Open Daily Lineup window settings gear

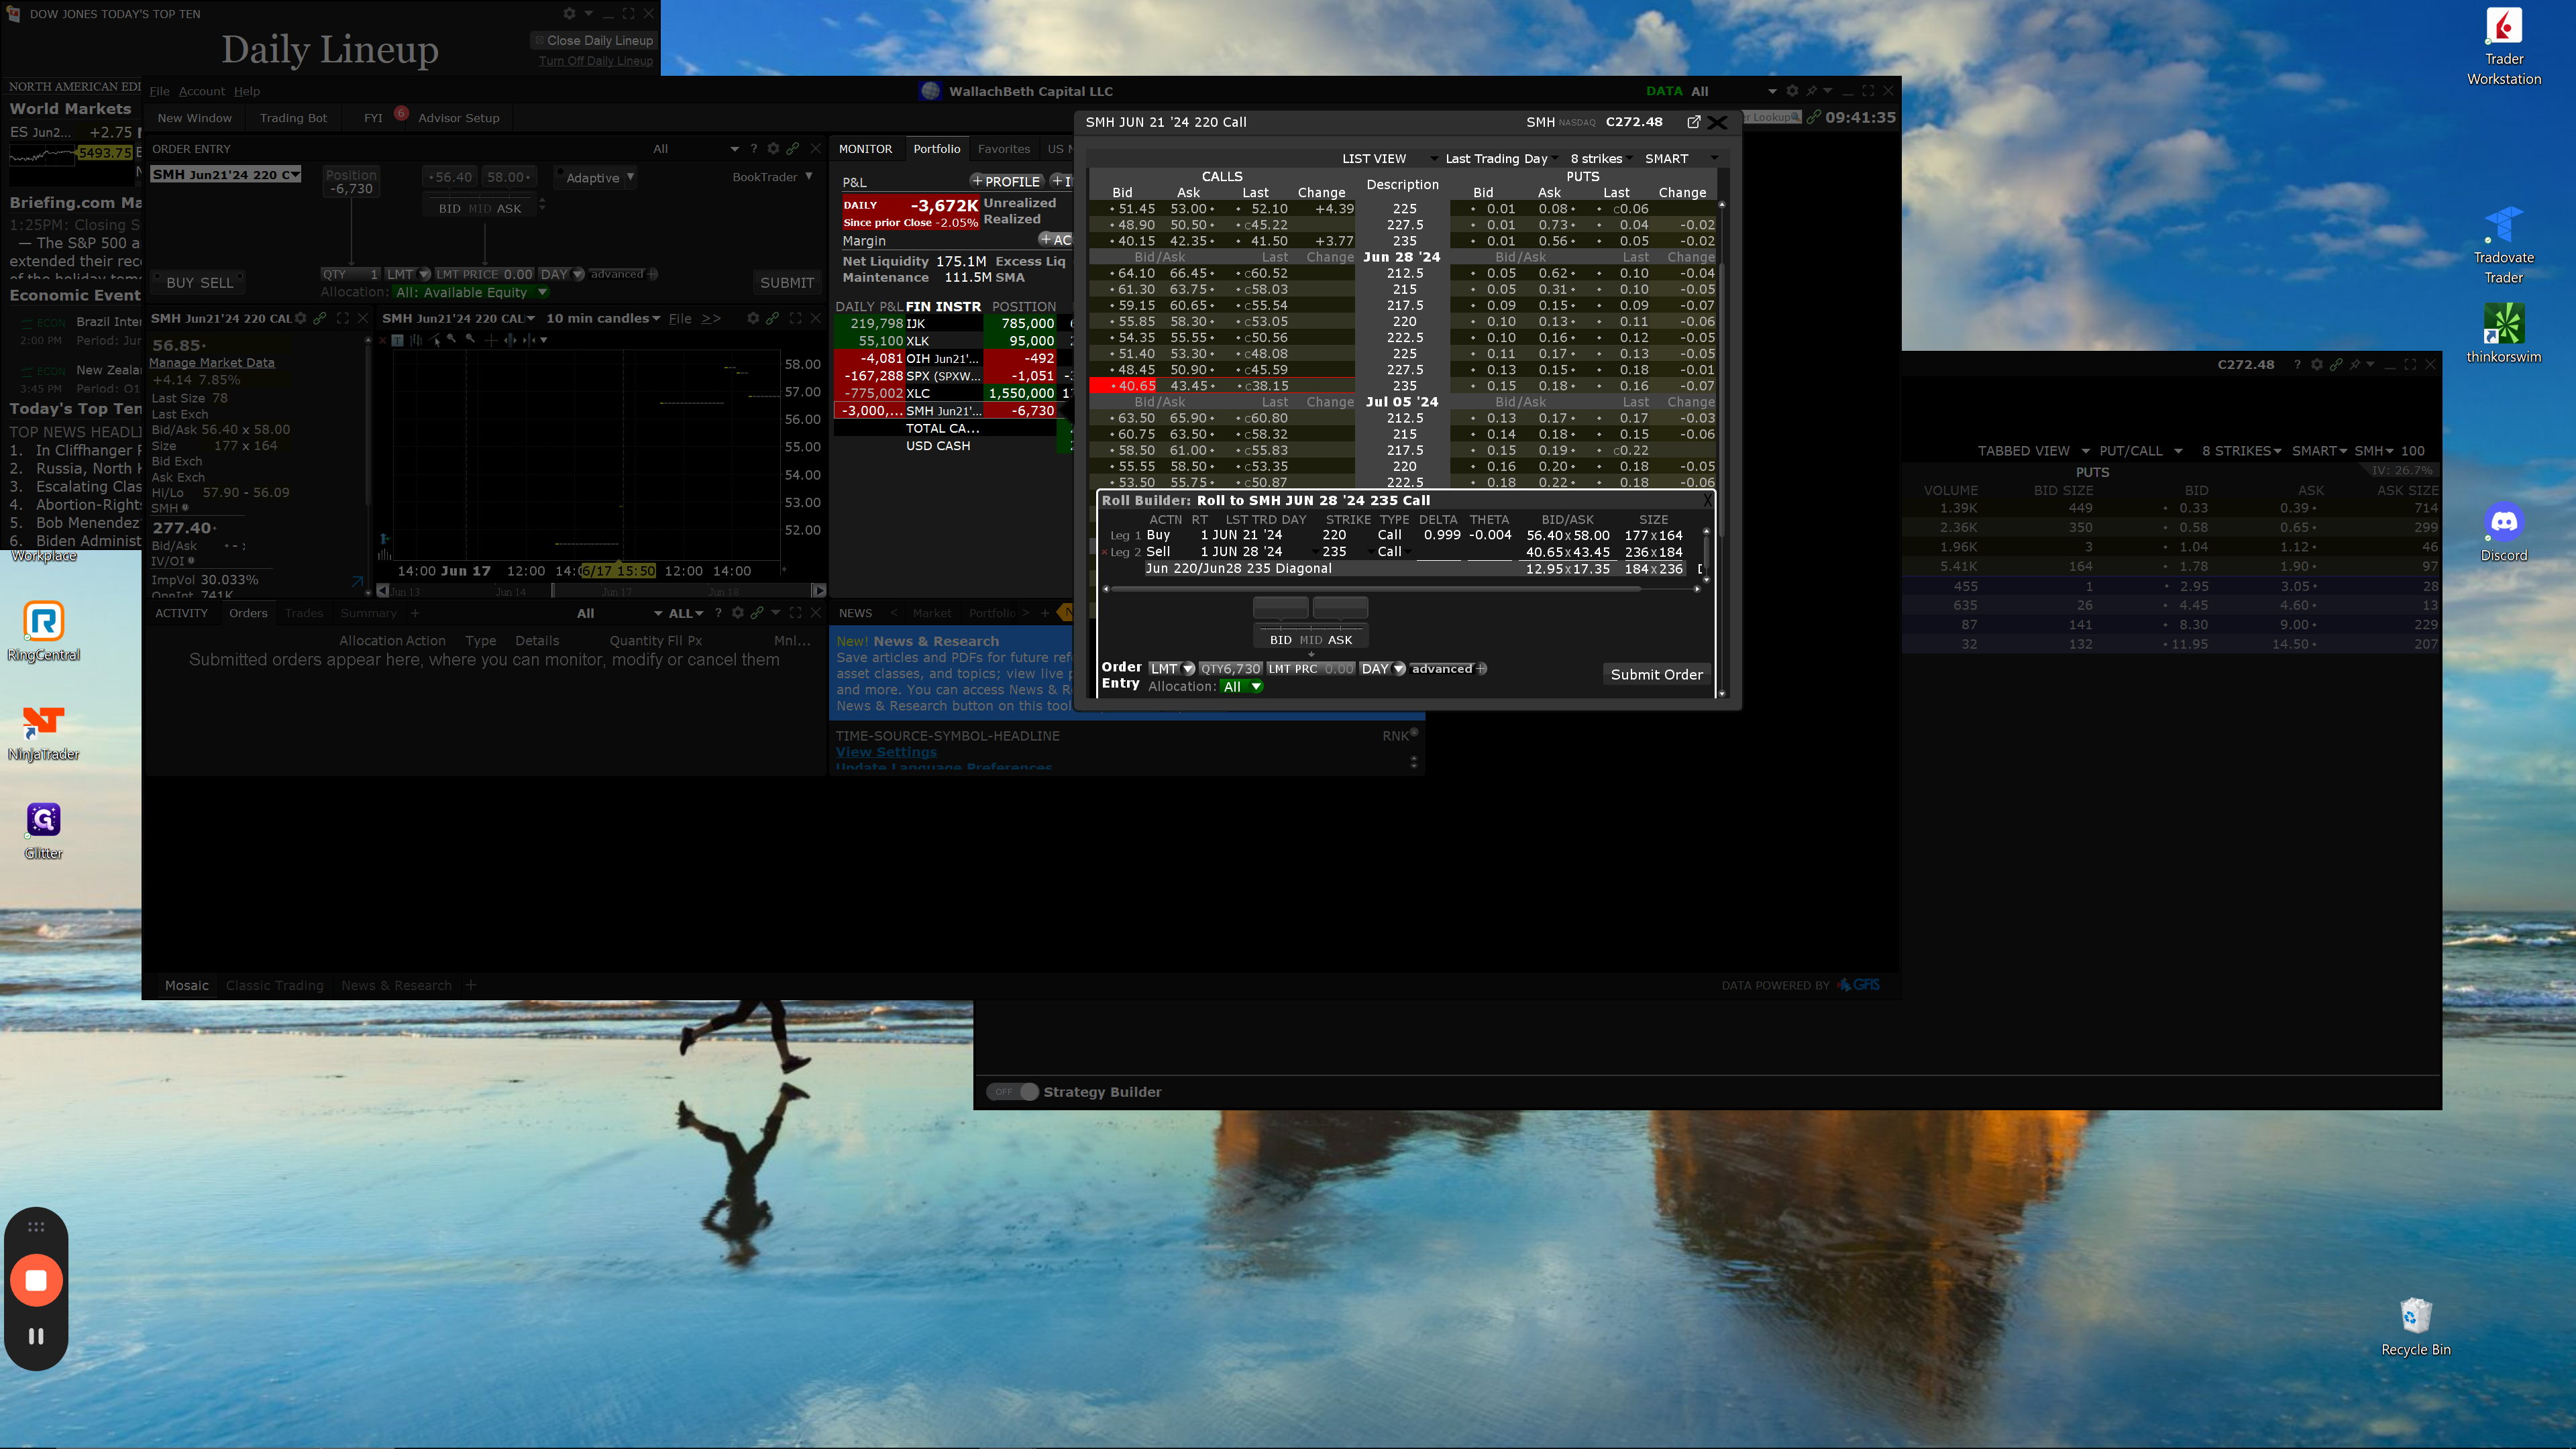click(569, 14)
